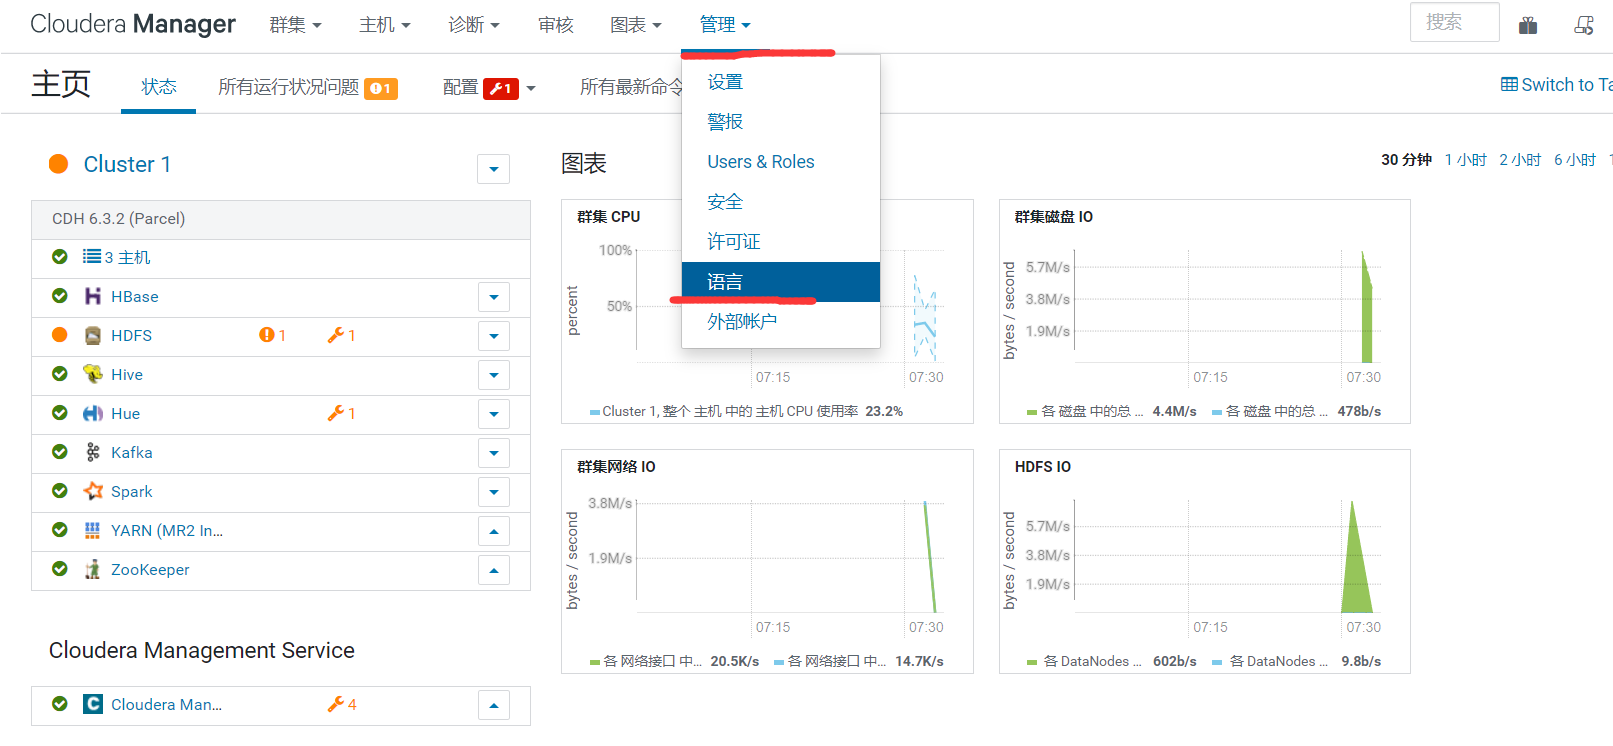
Task: Select Users & Roles menu entry
Action: (781, 162)
